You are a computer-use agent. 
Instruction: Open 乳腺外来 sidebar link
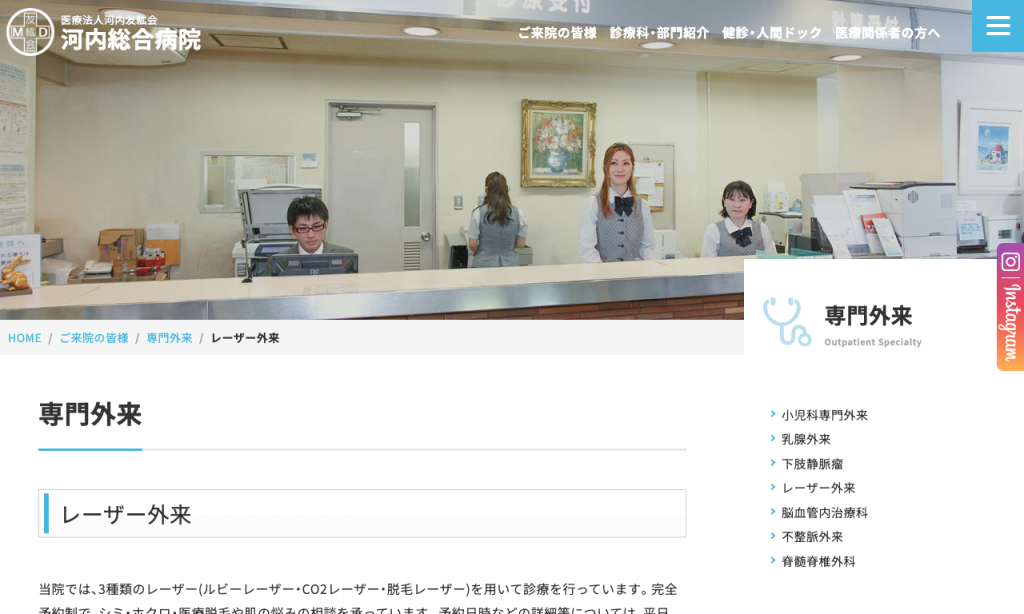point(806,439)
